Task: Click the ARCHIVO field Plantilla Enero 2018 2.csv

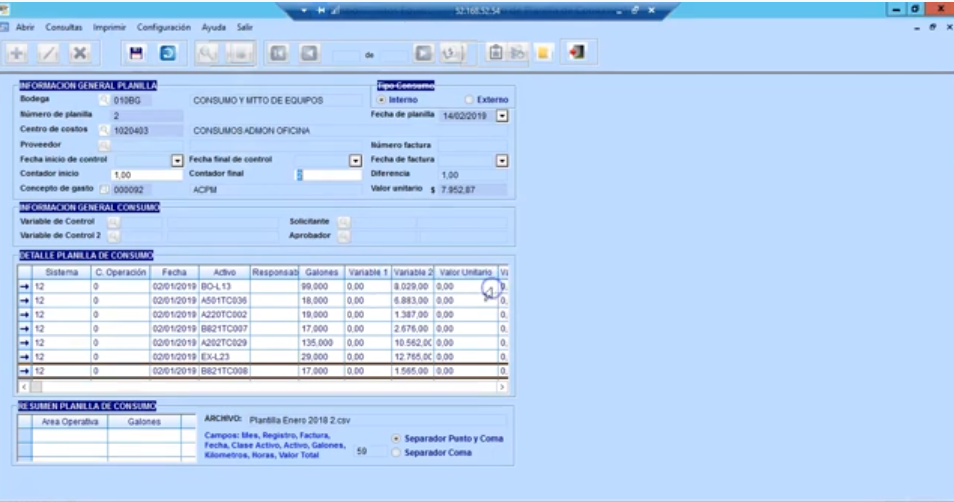Action: pyautogui.click(x=377, y=420)
